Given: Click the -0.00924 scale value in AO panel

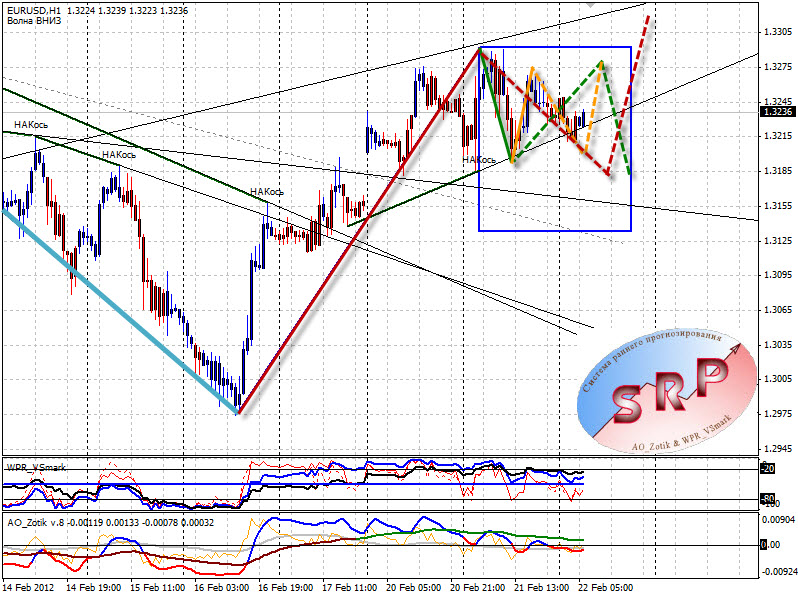Looking at the screenshot, I should [778, 572].
